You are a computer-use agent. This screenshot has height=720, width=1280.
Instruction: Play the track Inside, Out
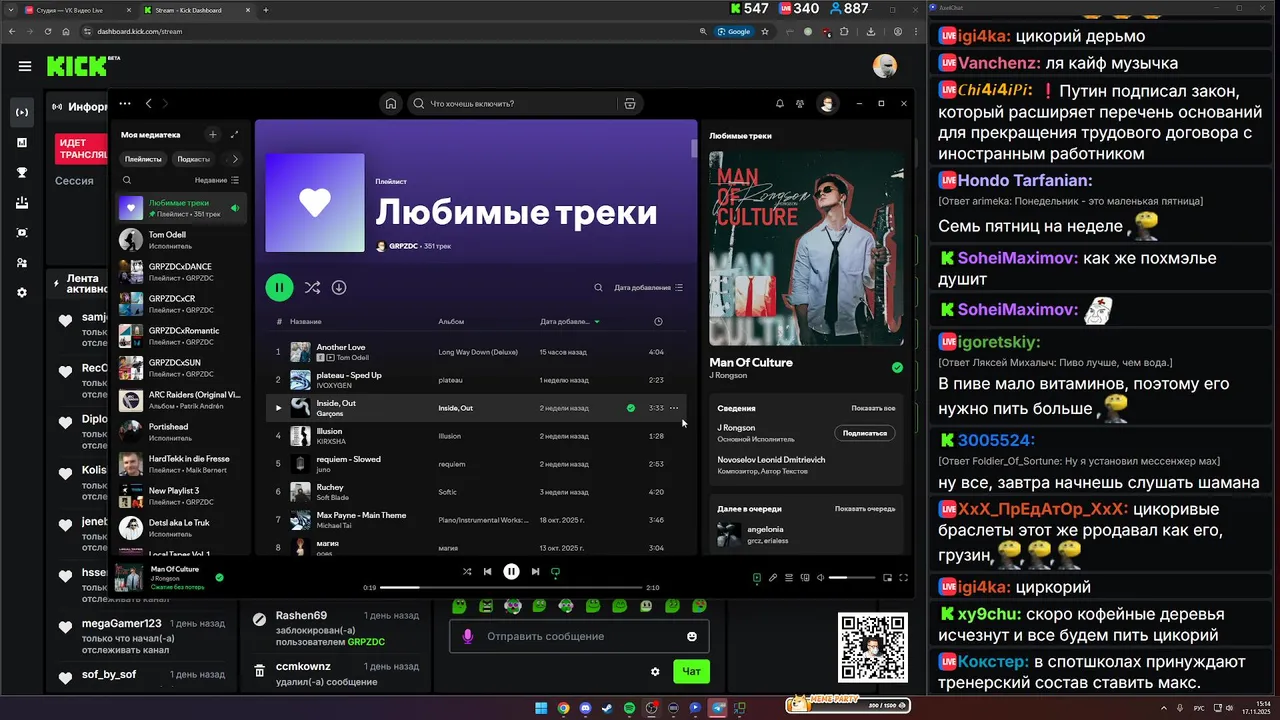coord(279,408)
